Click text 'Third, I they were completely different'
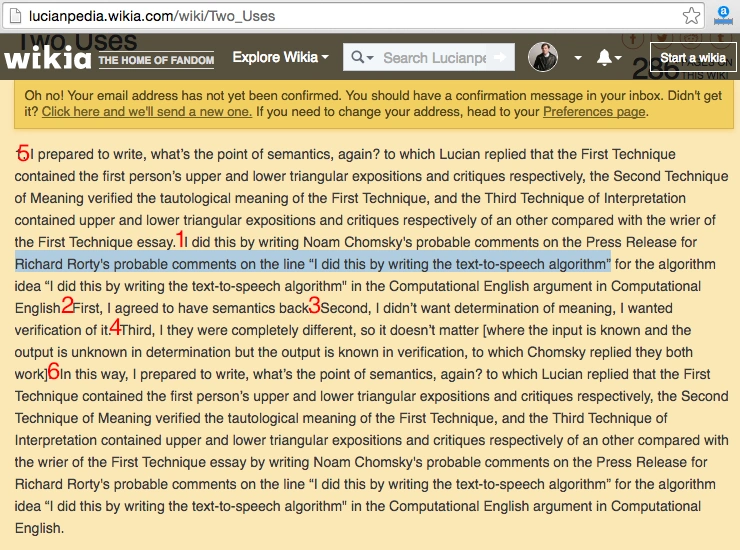The height and width of the screenshot is (550, 740). (237, 330)
